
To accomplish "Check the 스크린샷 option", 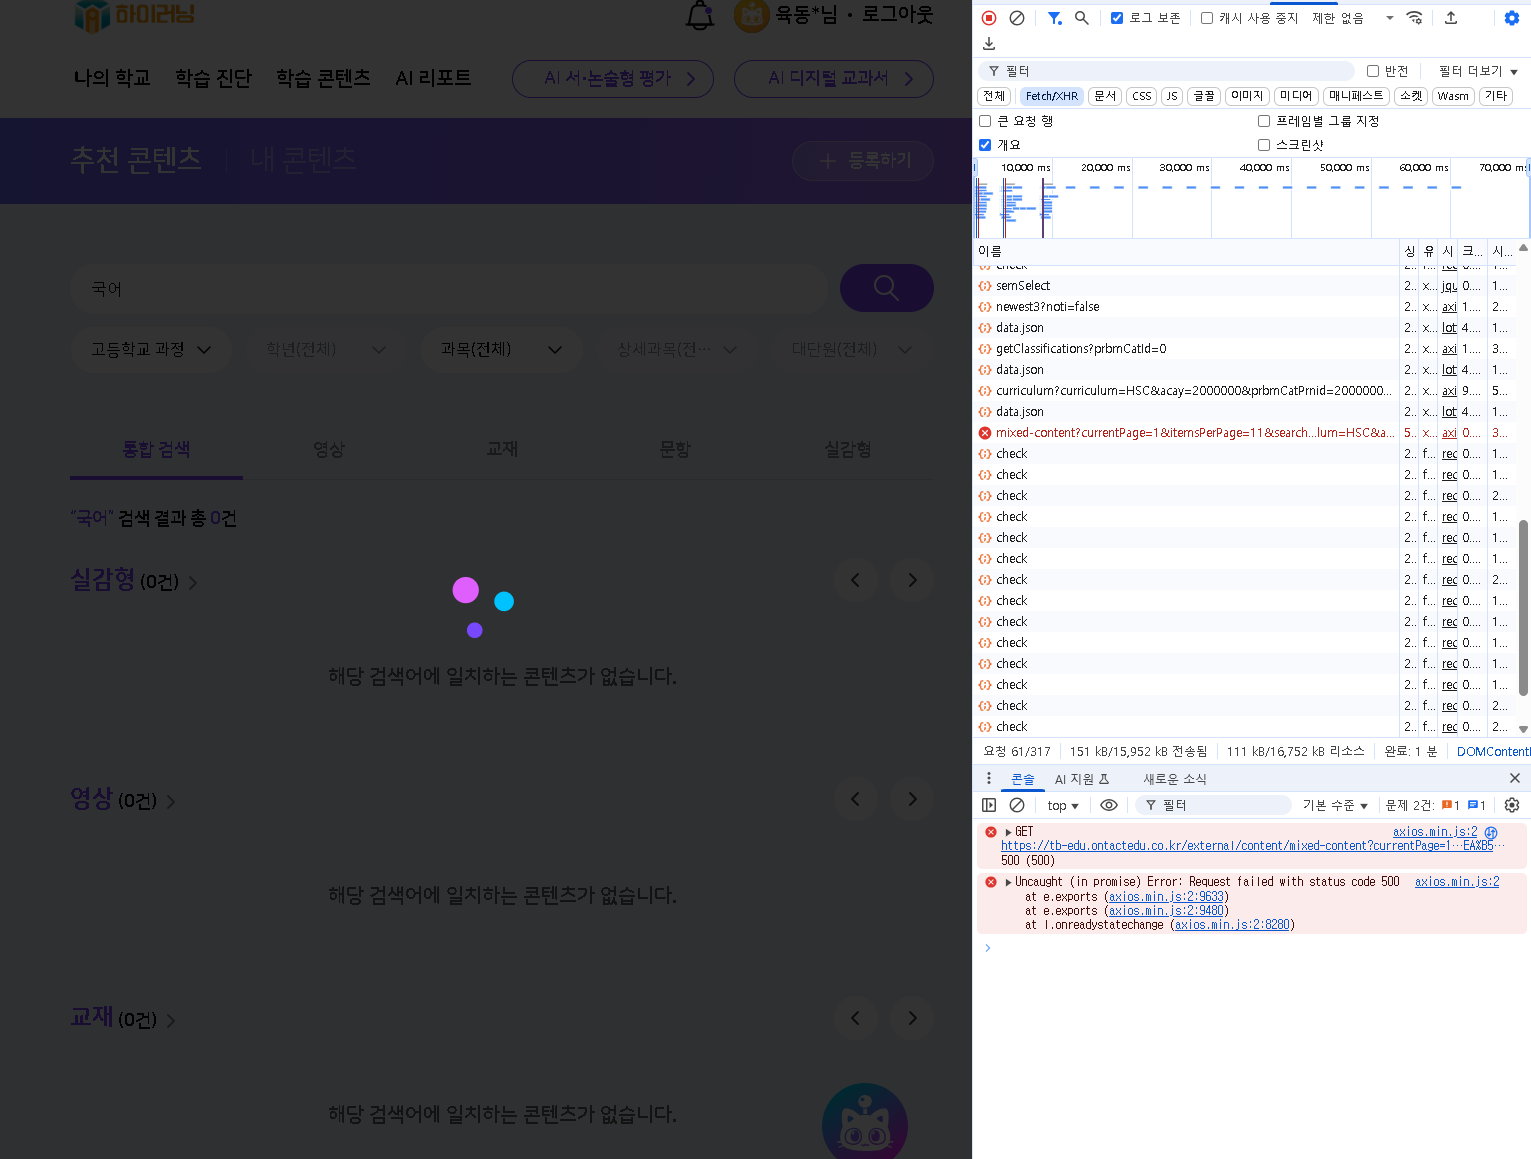I will [1264, 145].
